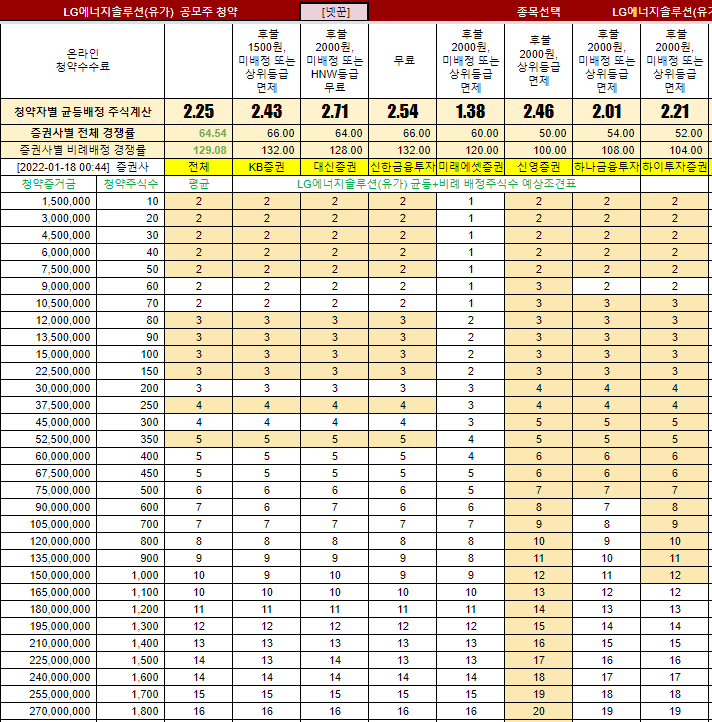Click the 온라인 청약수수료 cell
The height and width of the screenshot is (722, 712).
click(82, 60)
